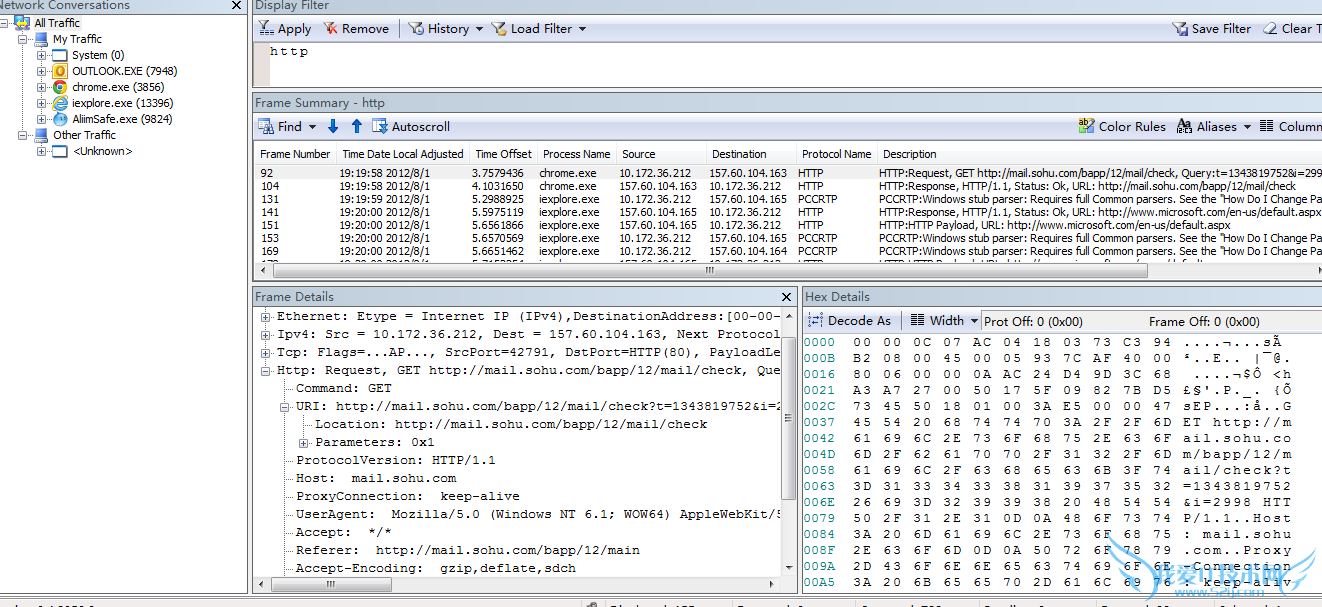Open the Load Filter dropdown

(539, 29)
